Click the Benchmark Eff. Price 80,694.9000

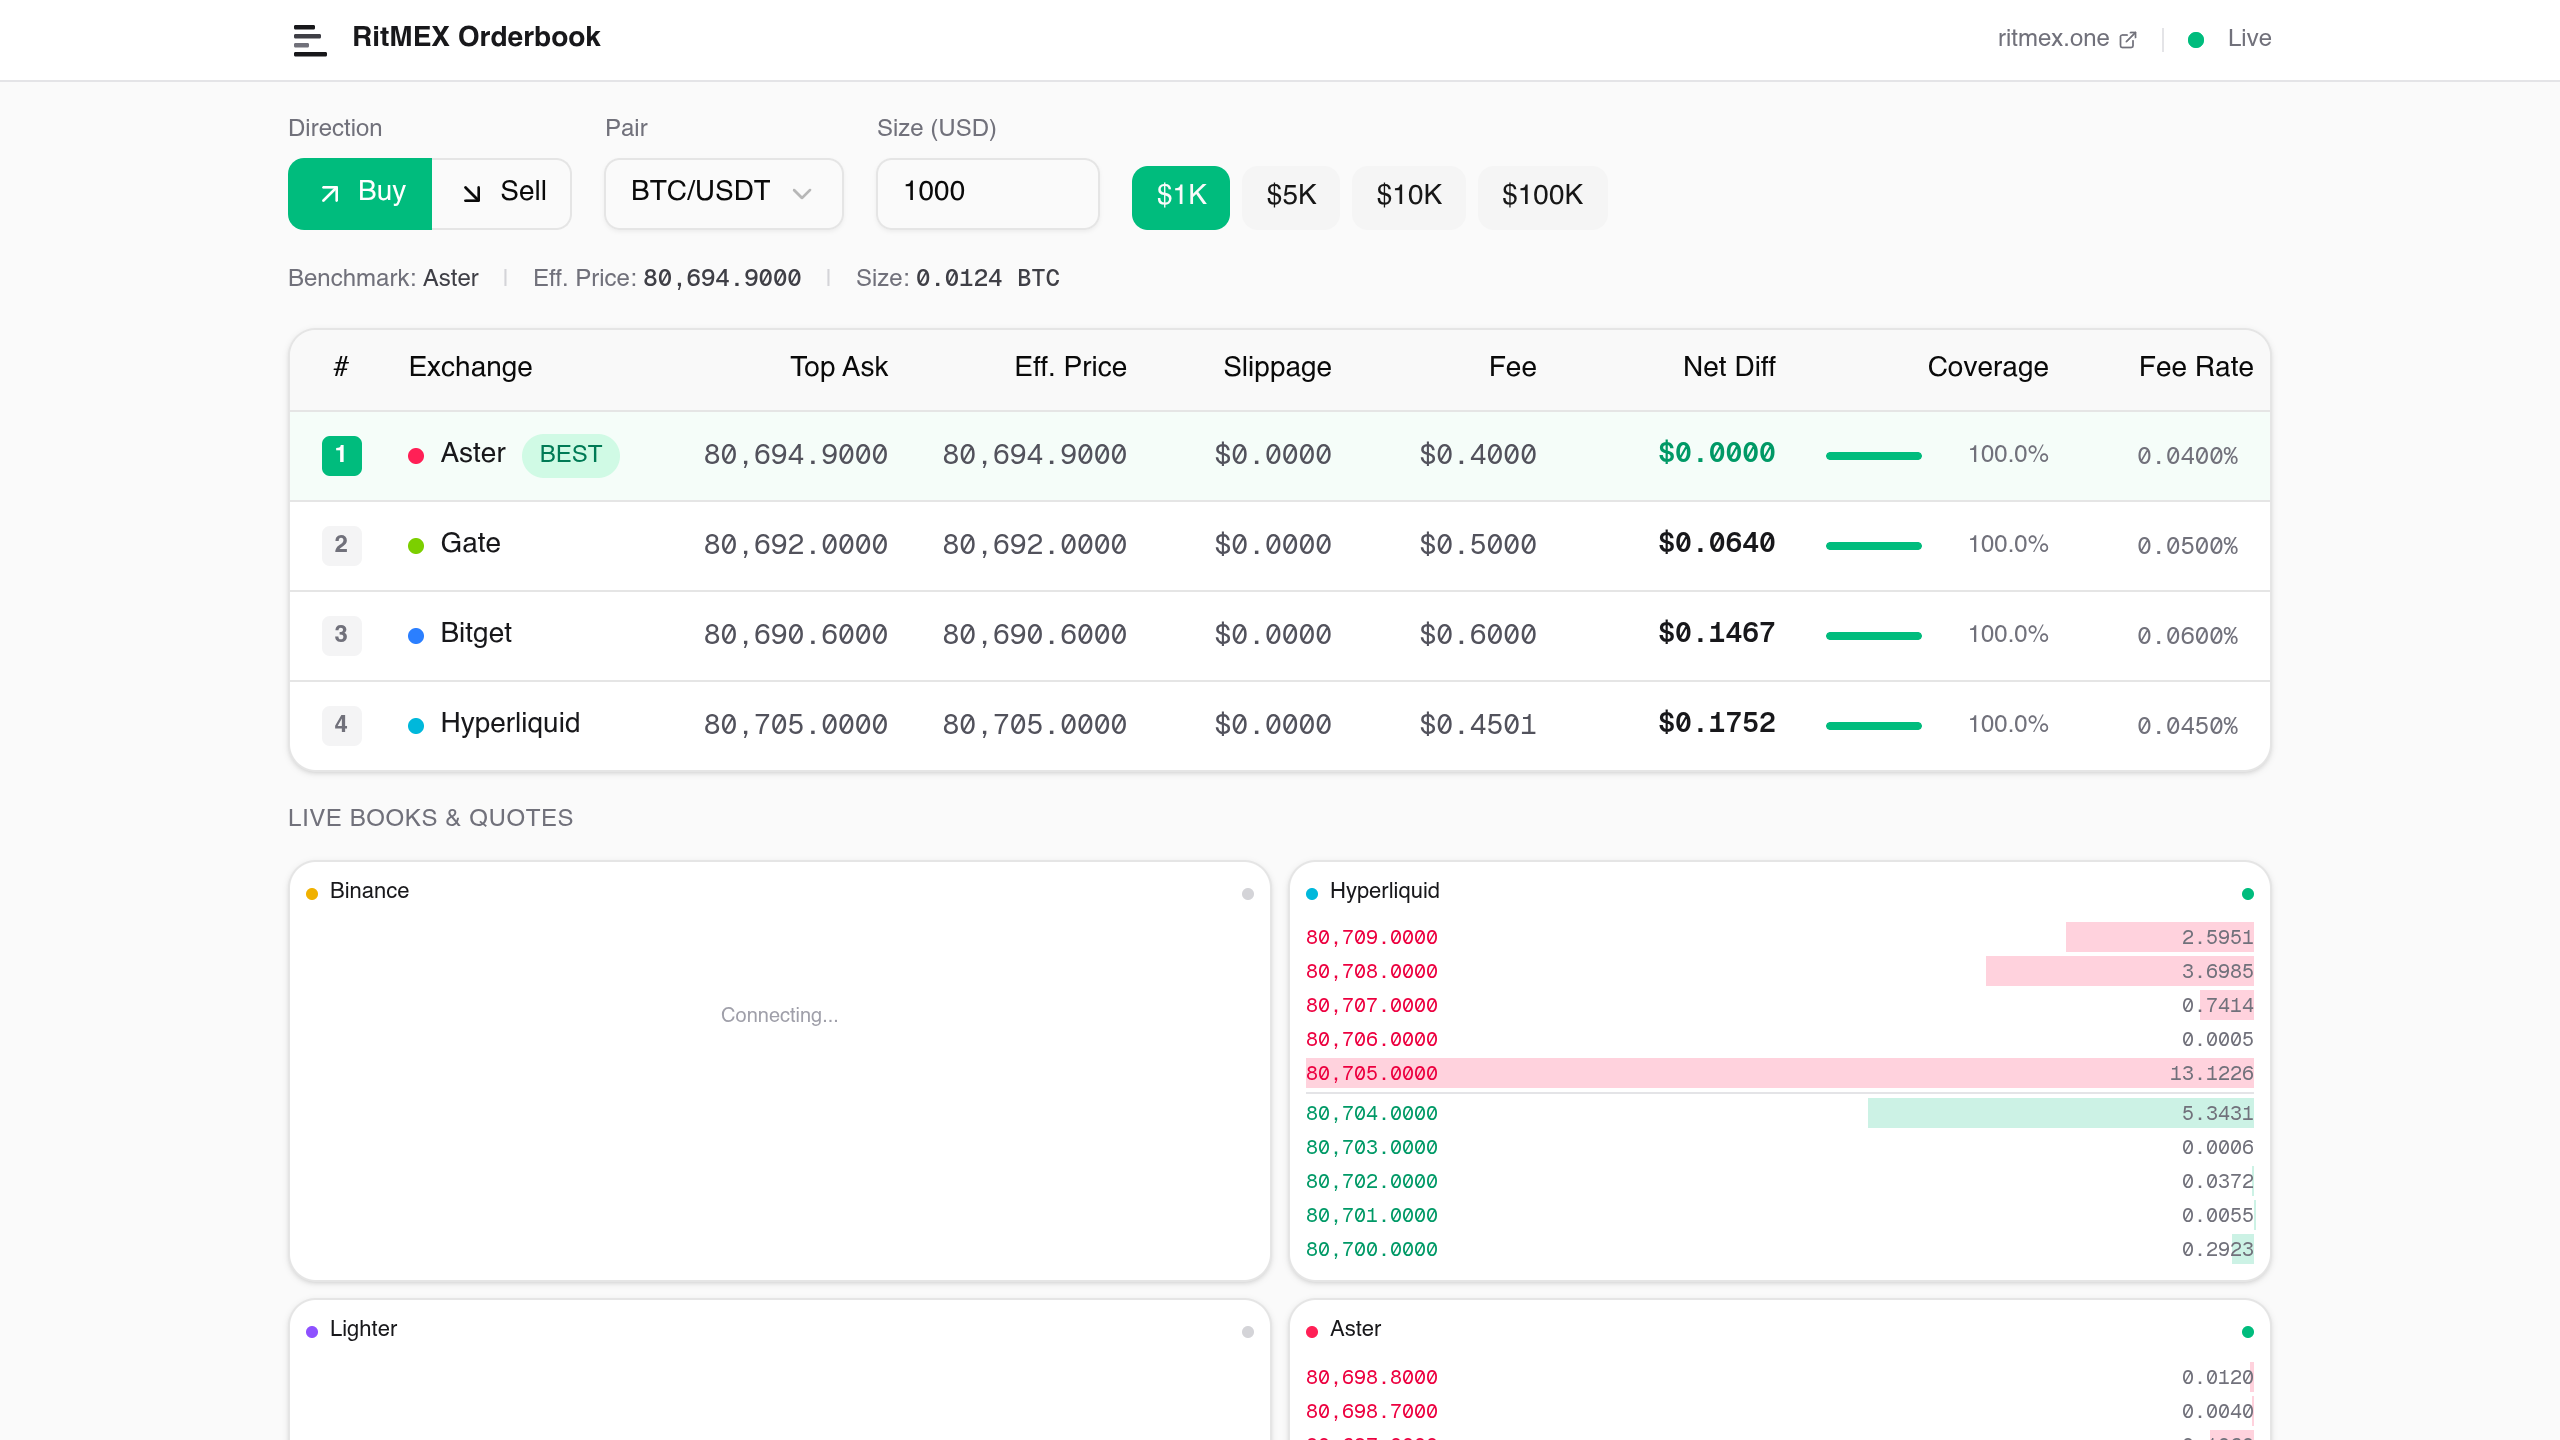point(722,278)
